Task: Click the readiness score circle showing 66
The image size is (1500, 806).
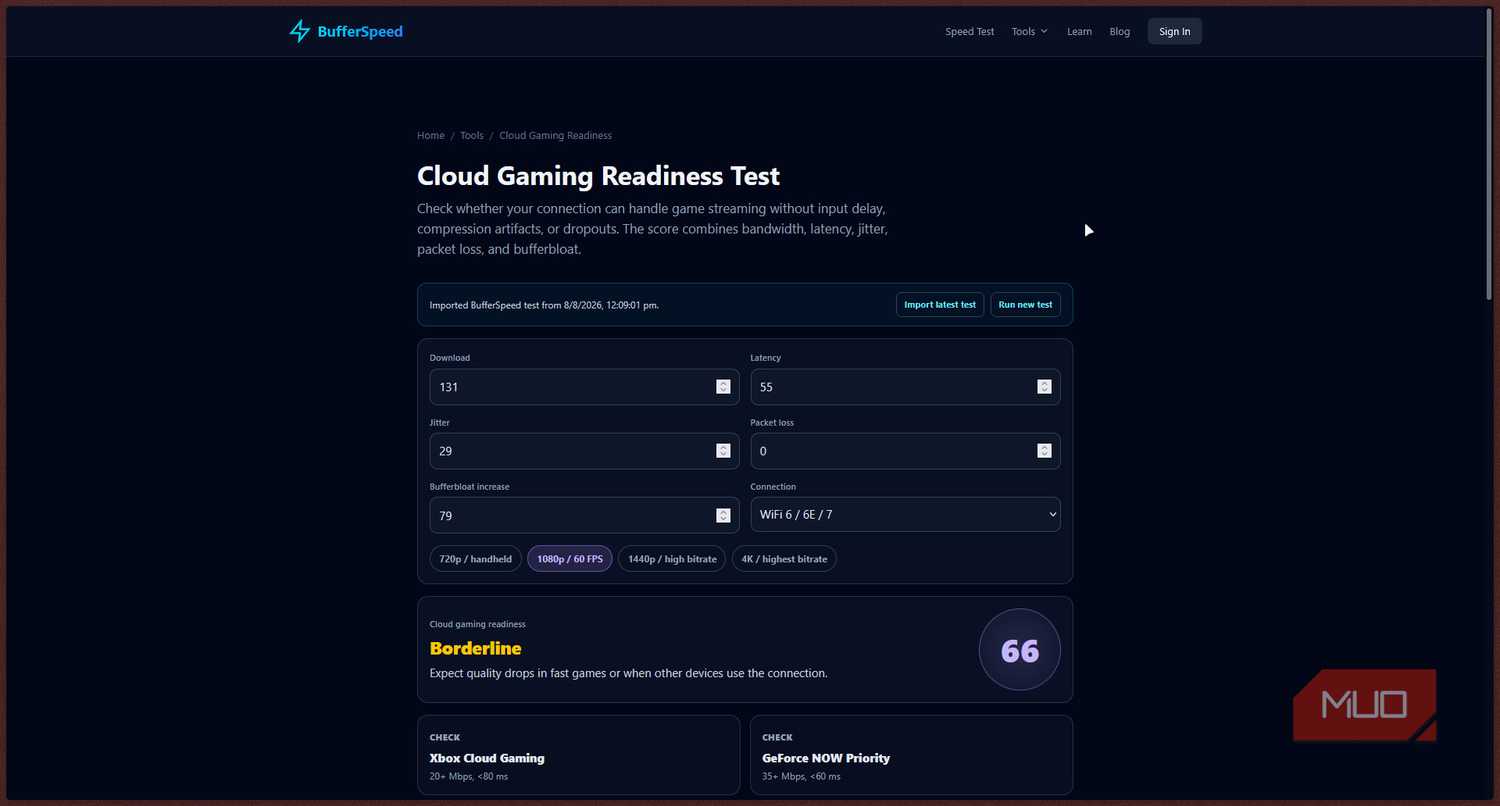Action: point(1020,650)
